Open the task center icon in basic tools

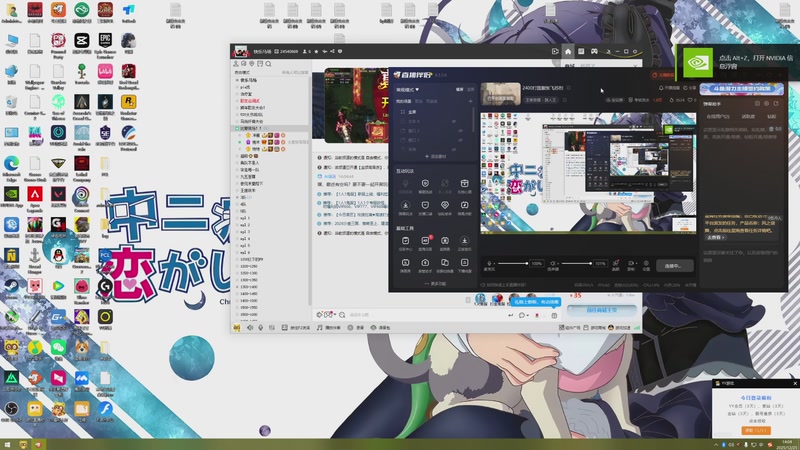coord(405,243)
